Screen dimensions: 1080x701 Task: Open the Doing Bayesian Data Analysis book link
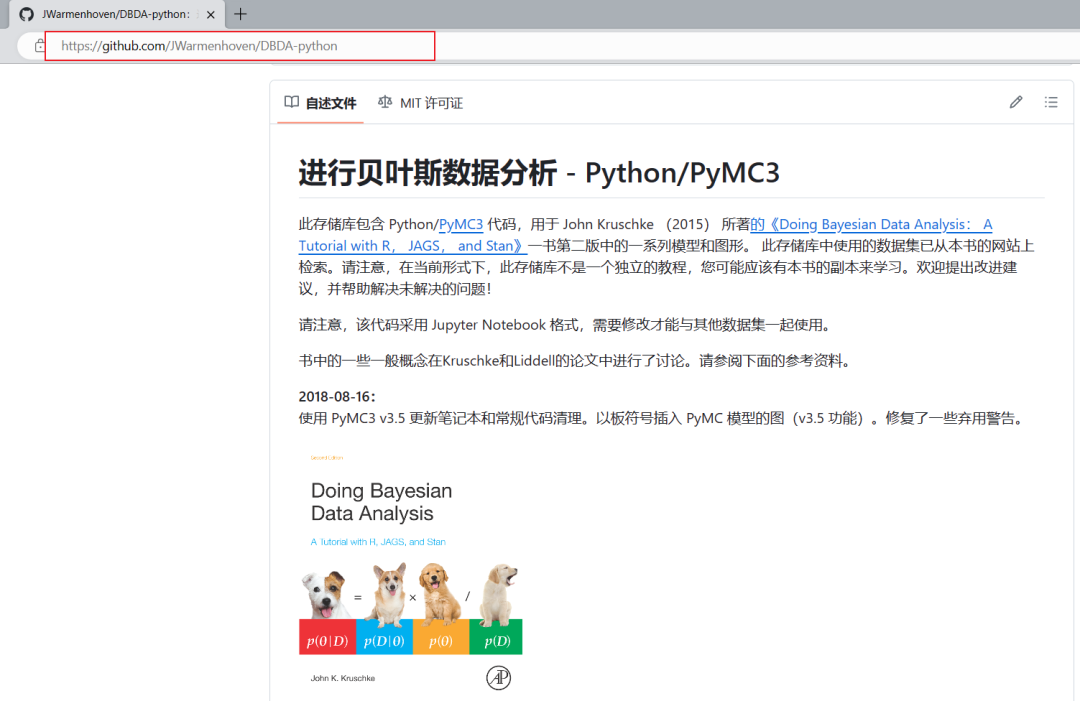point(645,235)
